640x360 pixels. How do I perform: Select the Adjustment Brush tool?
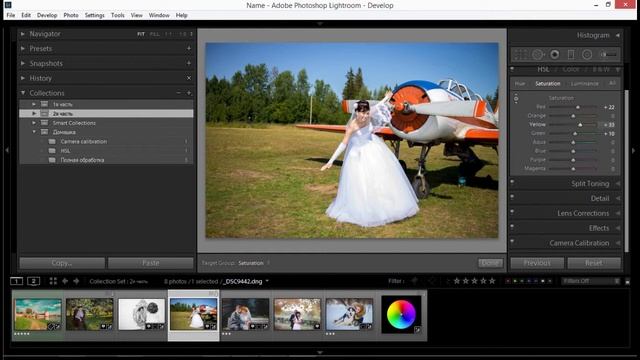pyautogui.click(x=608, y=54)
